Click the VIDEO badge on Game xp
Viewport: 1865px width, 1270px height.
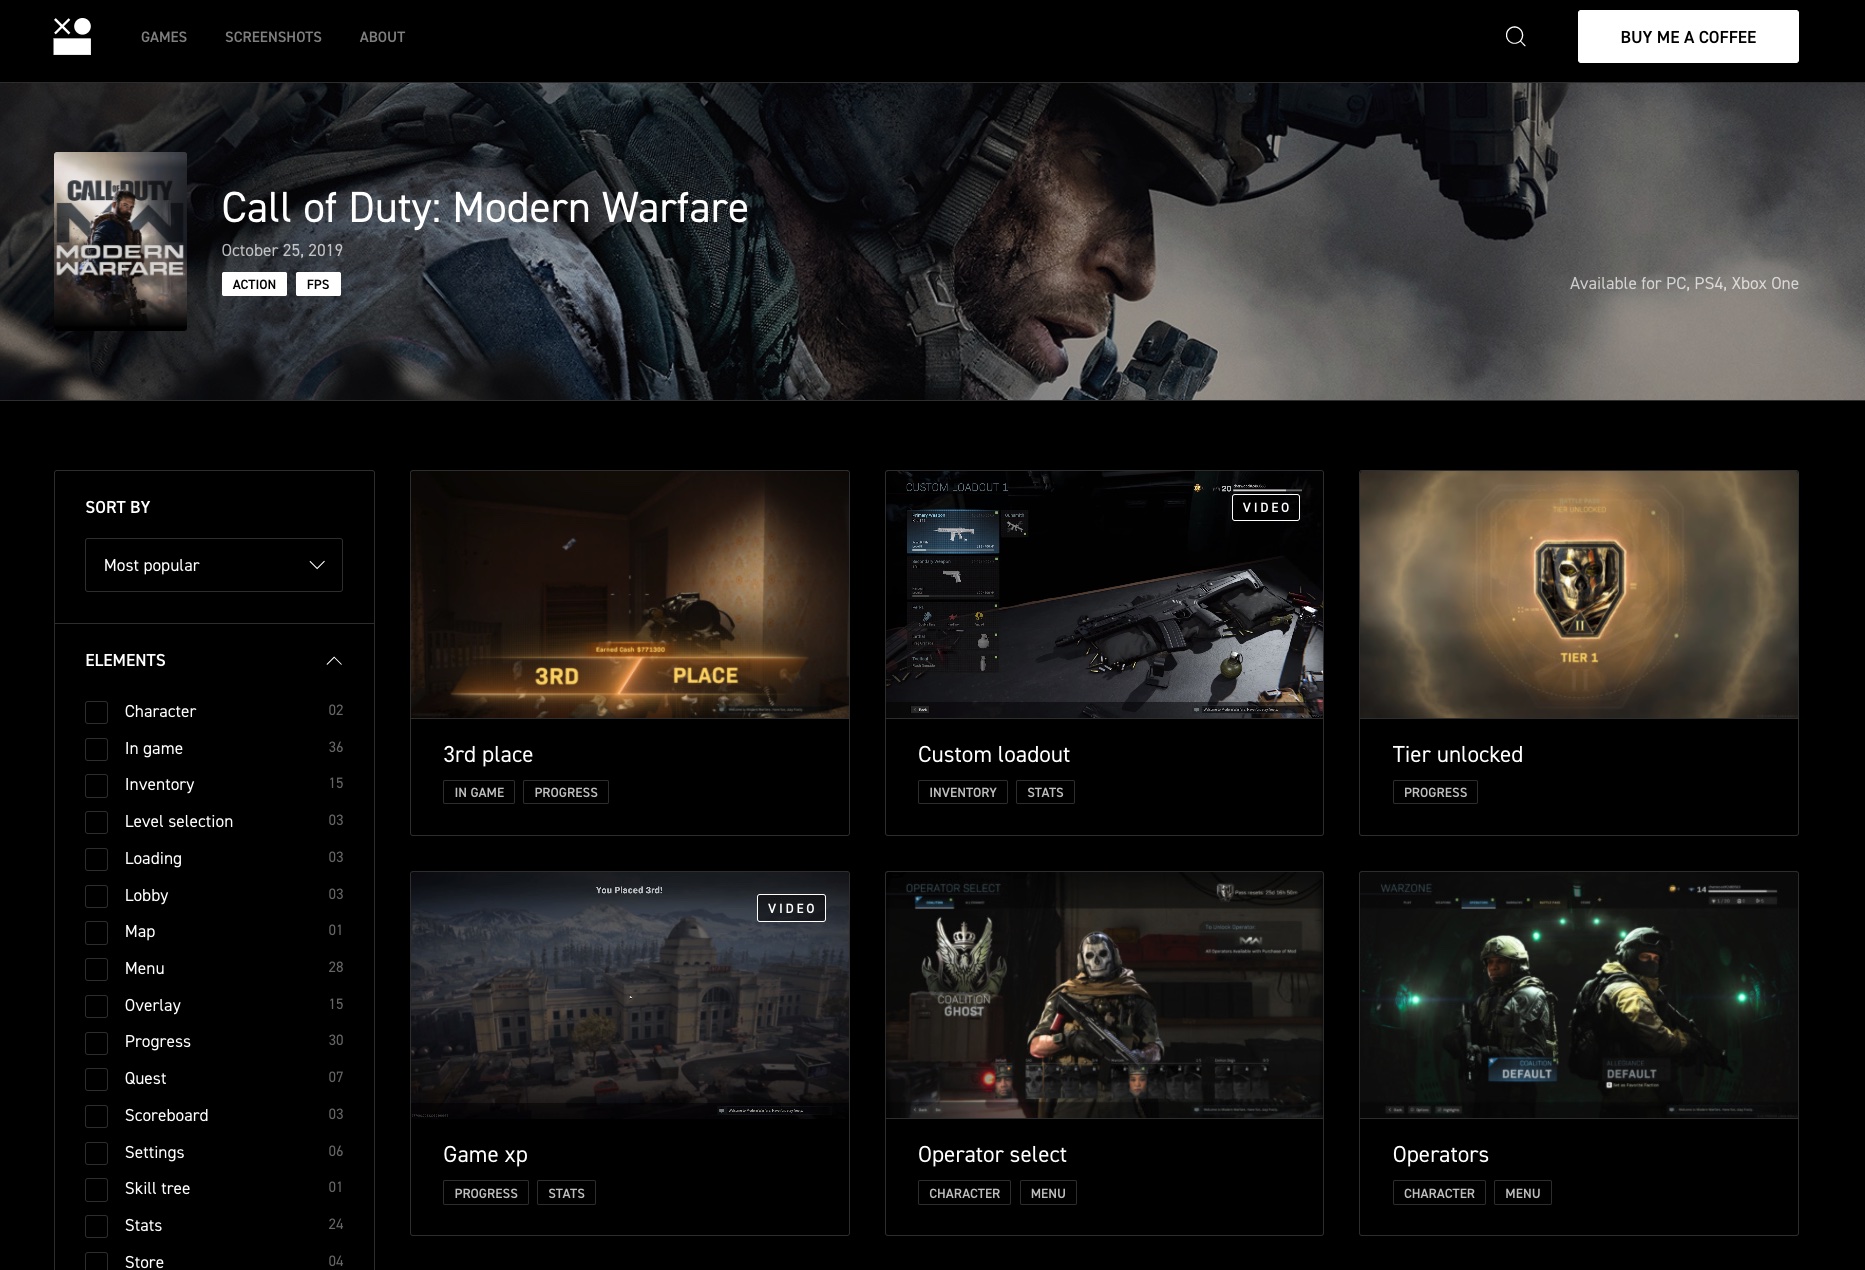791,908
